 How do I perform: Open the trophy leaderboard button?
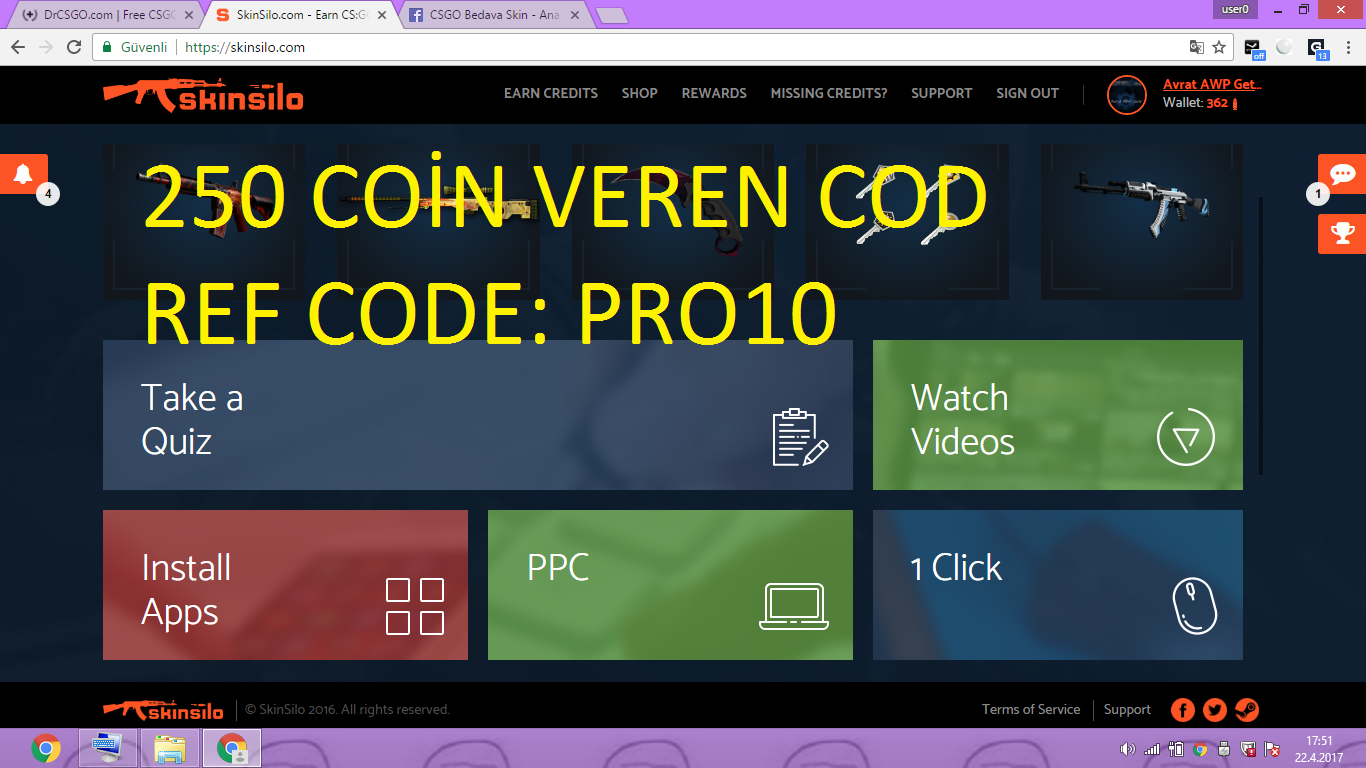point(1342,233)
